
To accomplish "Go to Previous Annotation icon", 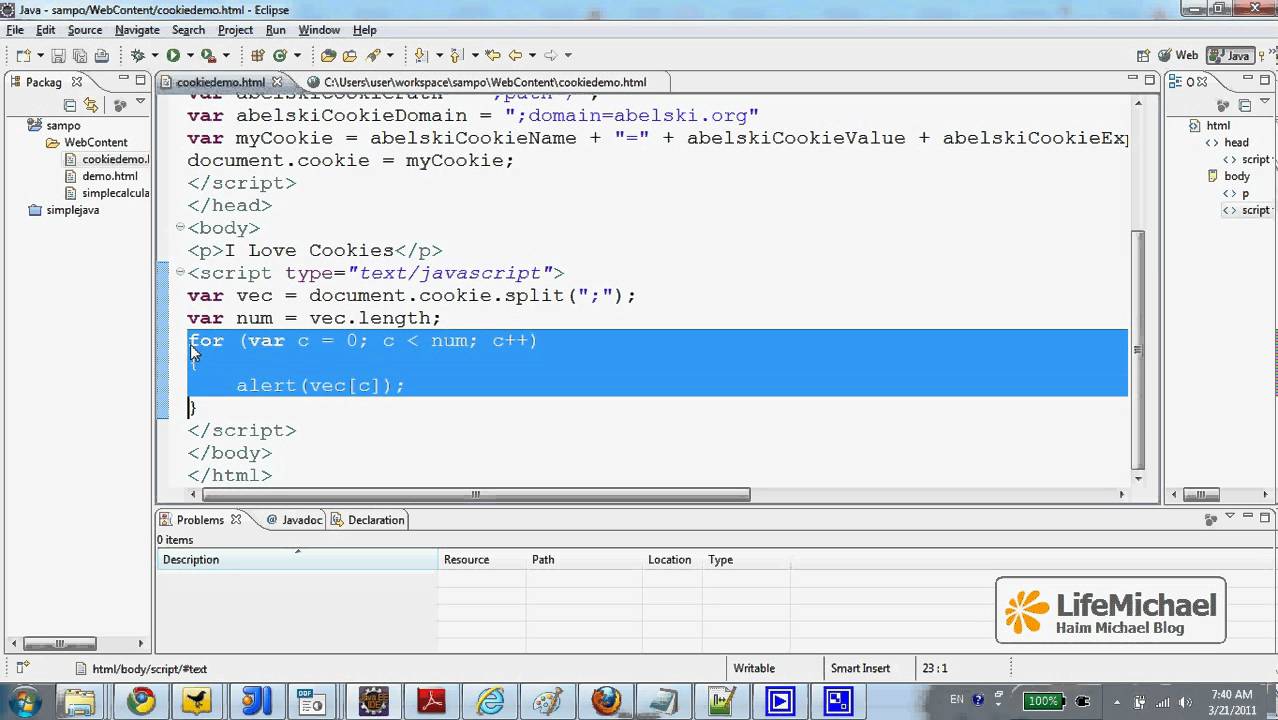I will coord(456,56).
